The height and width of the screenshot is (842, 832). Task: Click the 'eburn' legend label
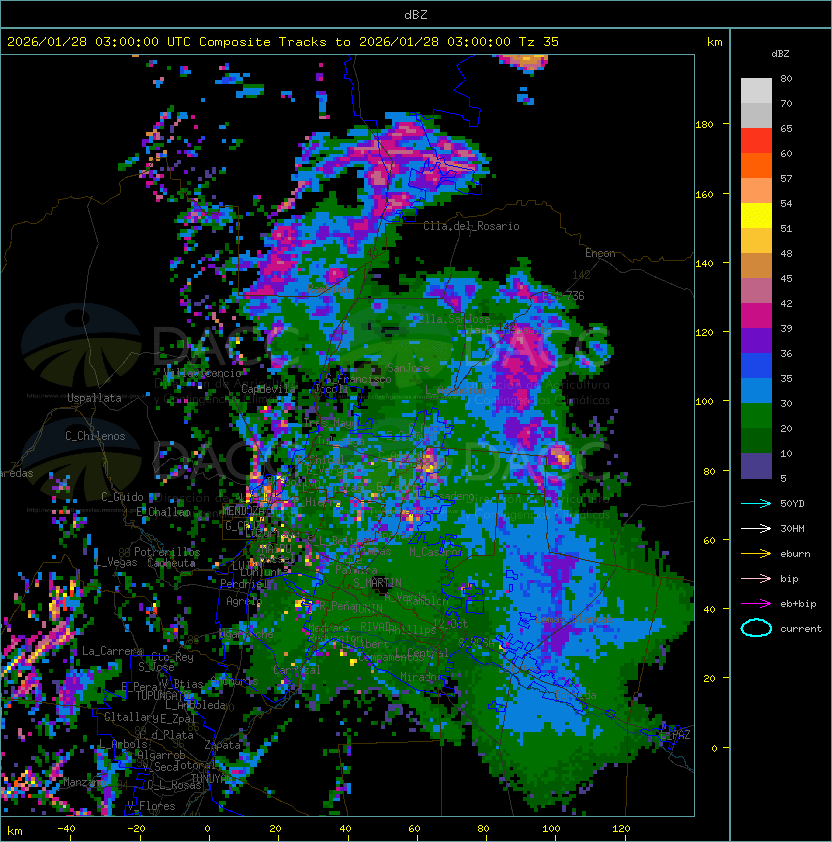point(795,554)
